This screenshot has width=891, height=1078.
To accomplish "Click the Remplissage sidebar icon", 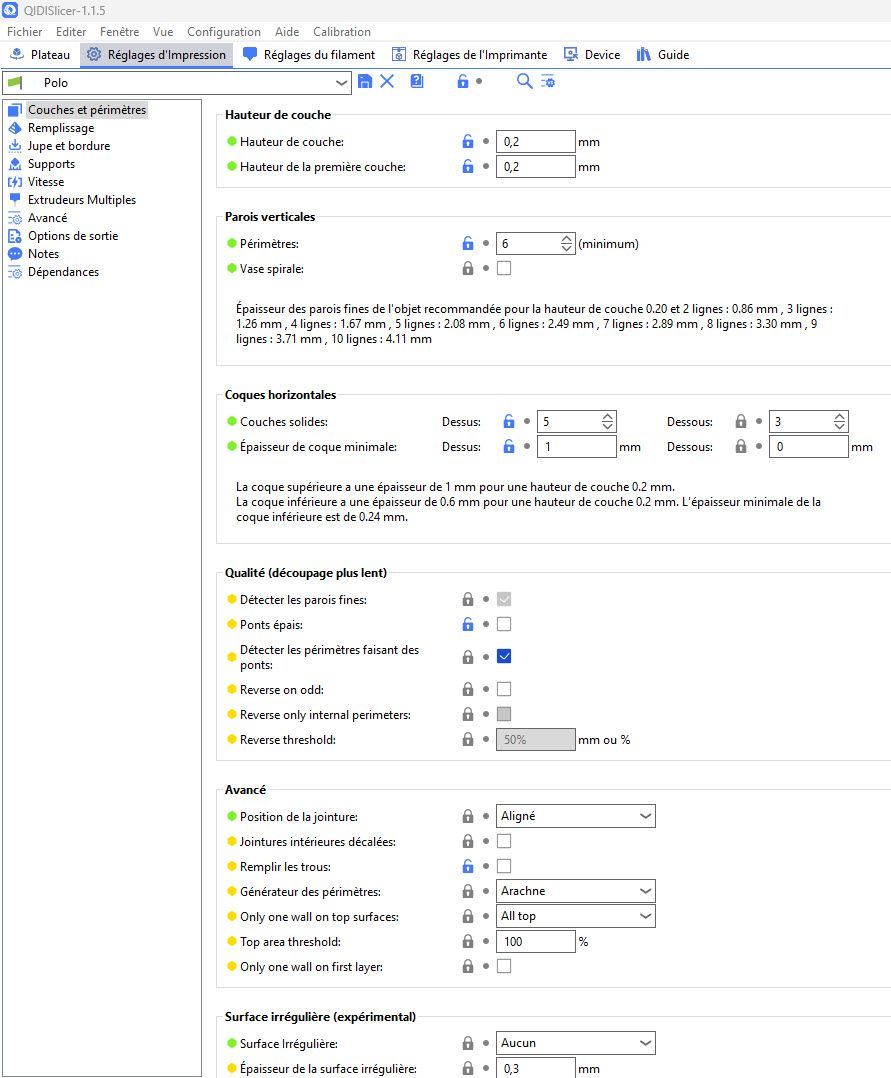I will pyautogui.click(x=15, y=128).
